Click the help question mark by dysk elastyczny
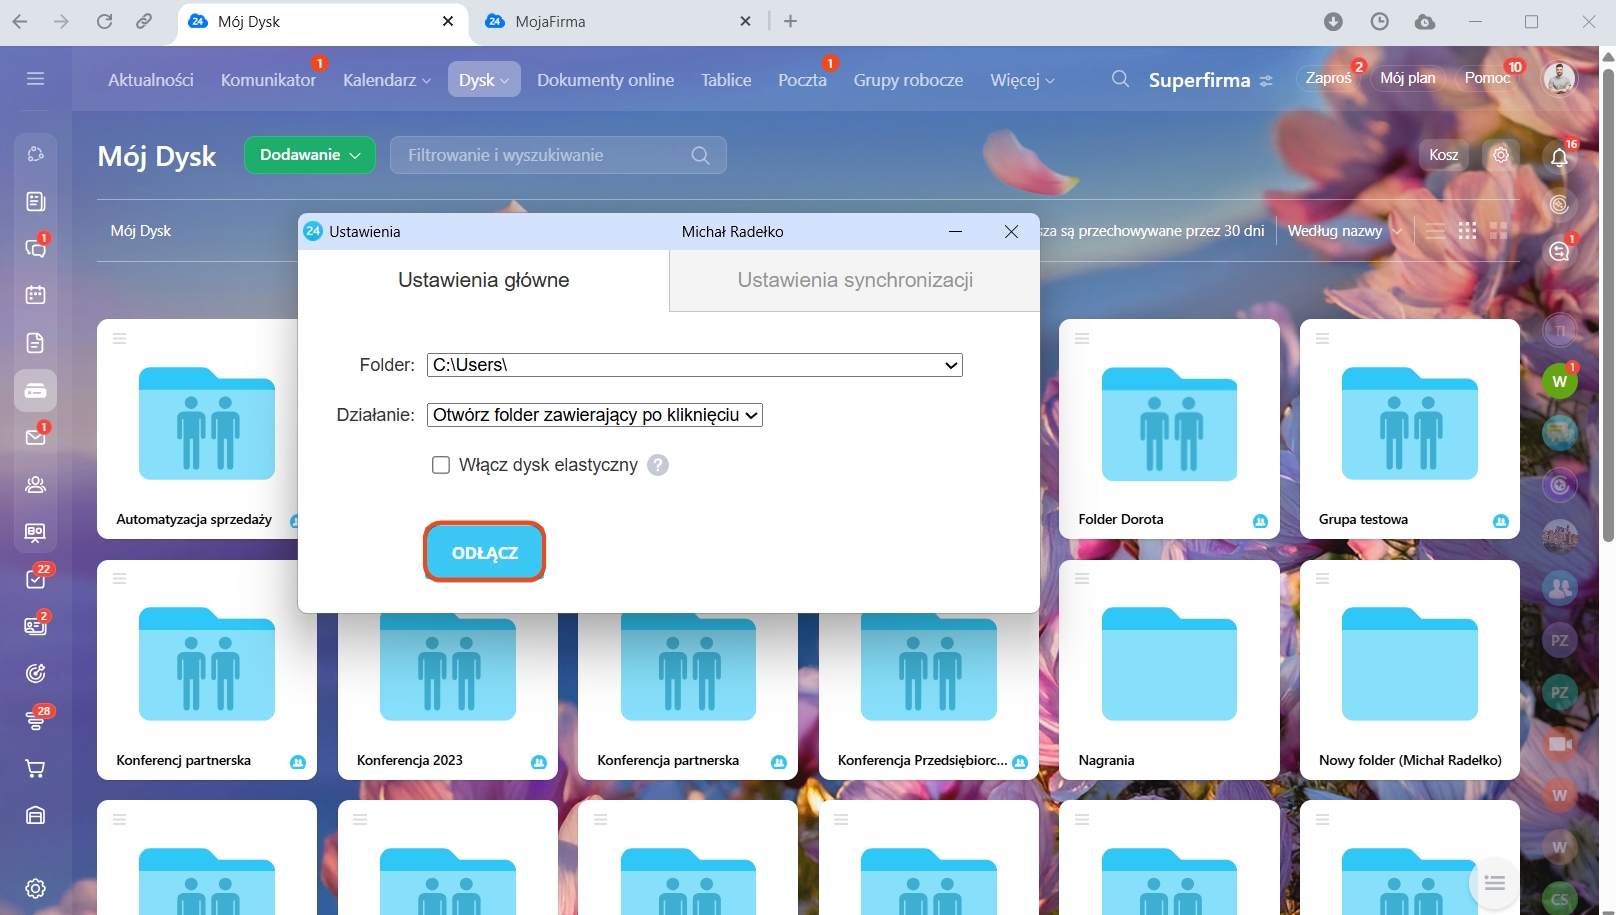Screen dimensions: 1616x915 pyautogui.click(x=657, y=465)
